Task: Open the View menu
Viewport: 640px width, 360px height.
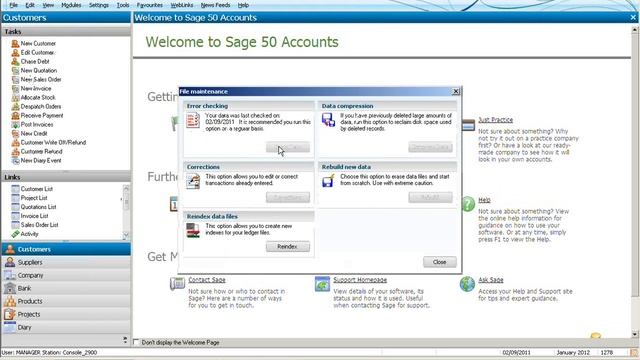Action: click(48, 5)
